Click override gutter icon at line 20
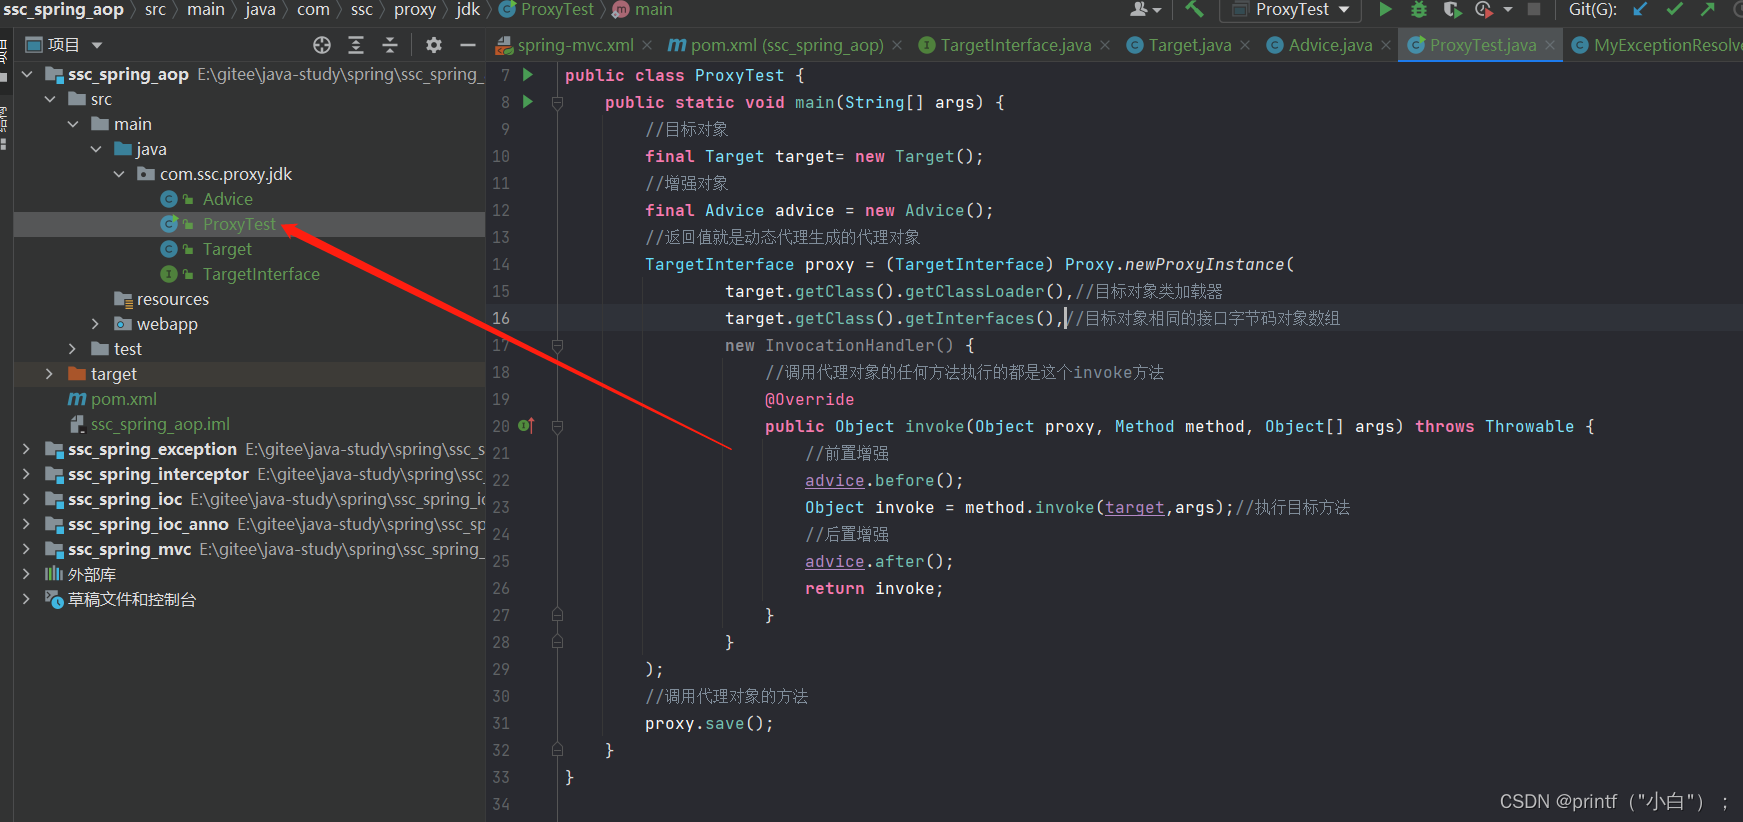Screen dimensions: 1743x822 [527, 426]
